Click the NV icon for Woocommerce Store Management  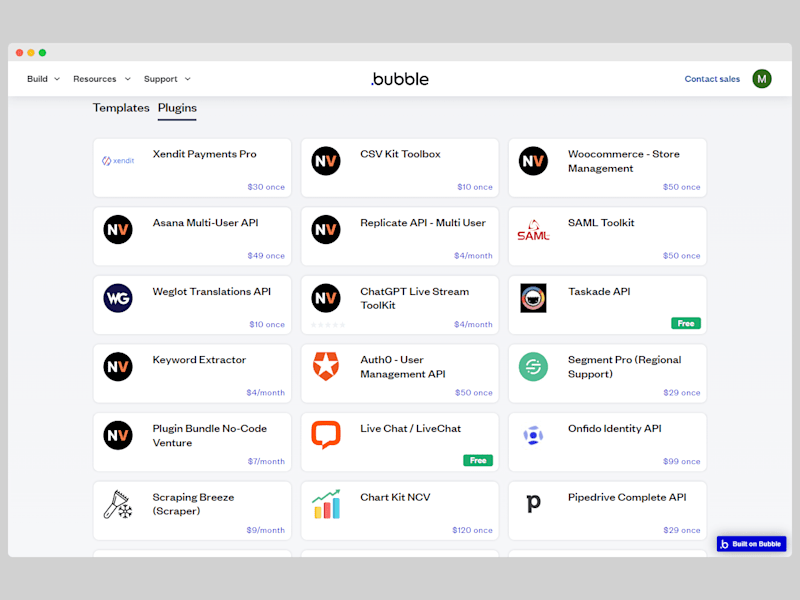(533, 161)
